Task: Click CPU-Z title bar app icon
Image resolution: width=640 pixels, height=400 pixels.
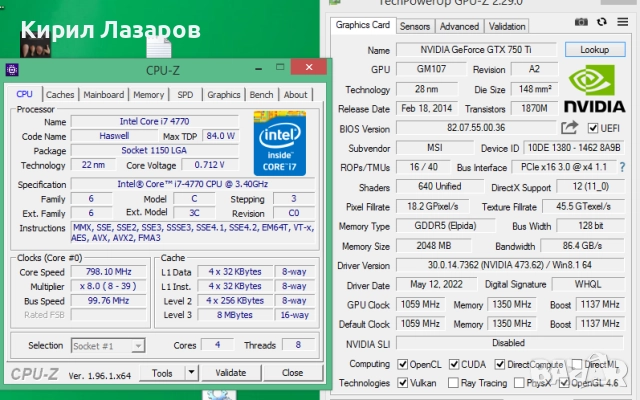Action: [12, 70]
